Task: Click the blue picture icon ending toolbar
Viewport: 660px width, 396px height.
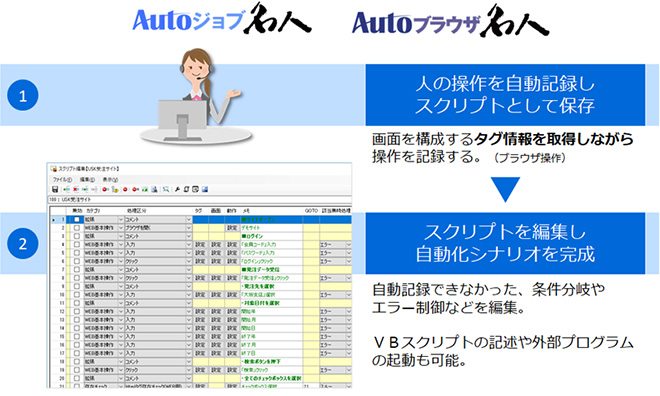Action: point(205,189)
